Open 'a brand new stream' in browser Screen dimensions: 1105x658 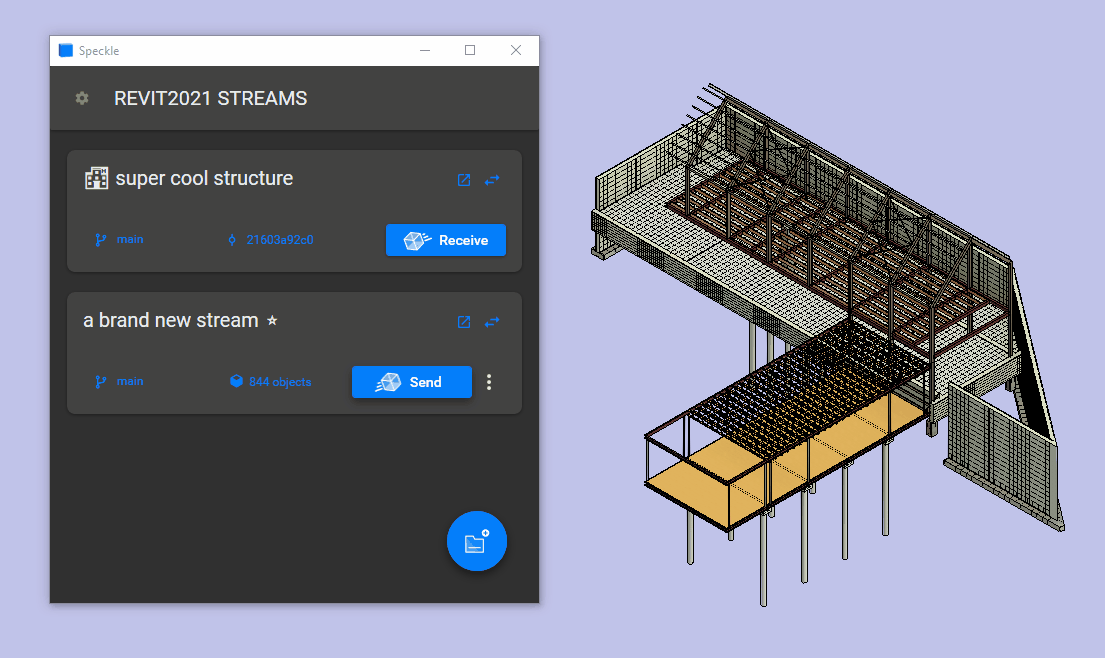pyautogui.click(x=464, y=321)
